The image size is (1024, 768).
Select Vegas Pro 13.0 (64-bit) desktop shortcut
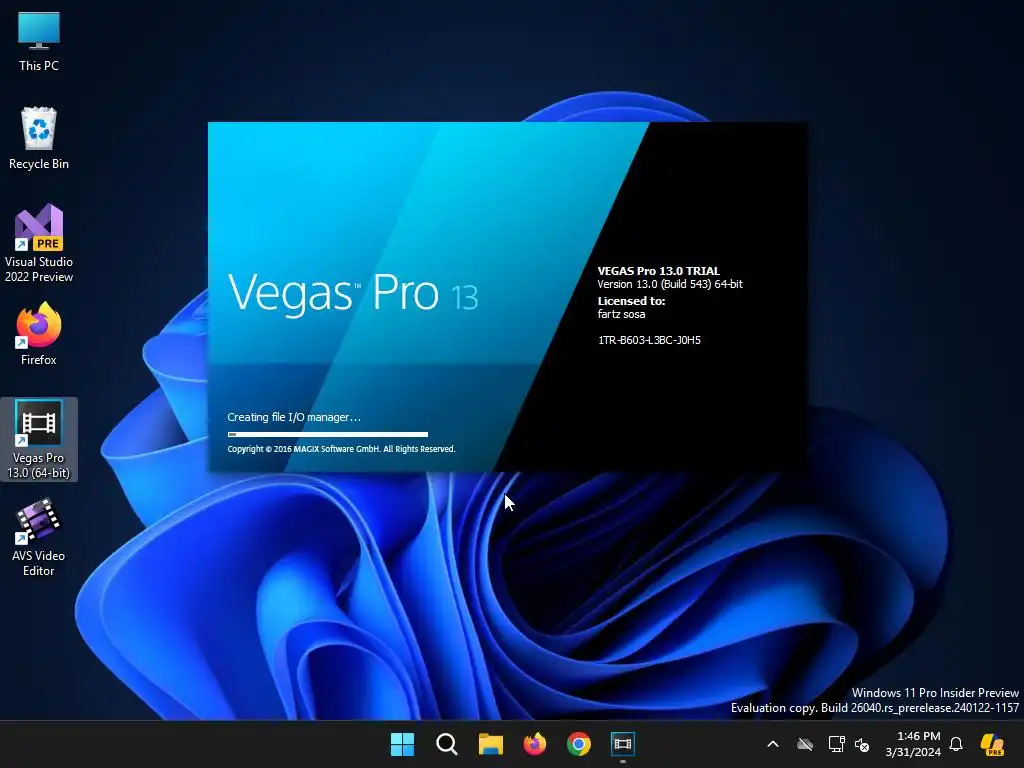pos(39,439)
